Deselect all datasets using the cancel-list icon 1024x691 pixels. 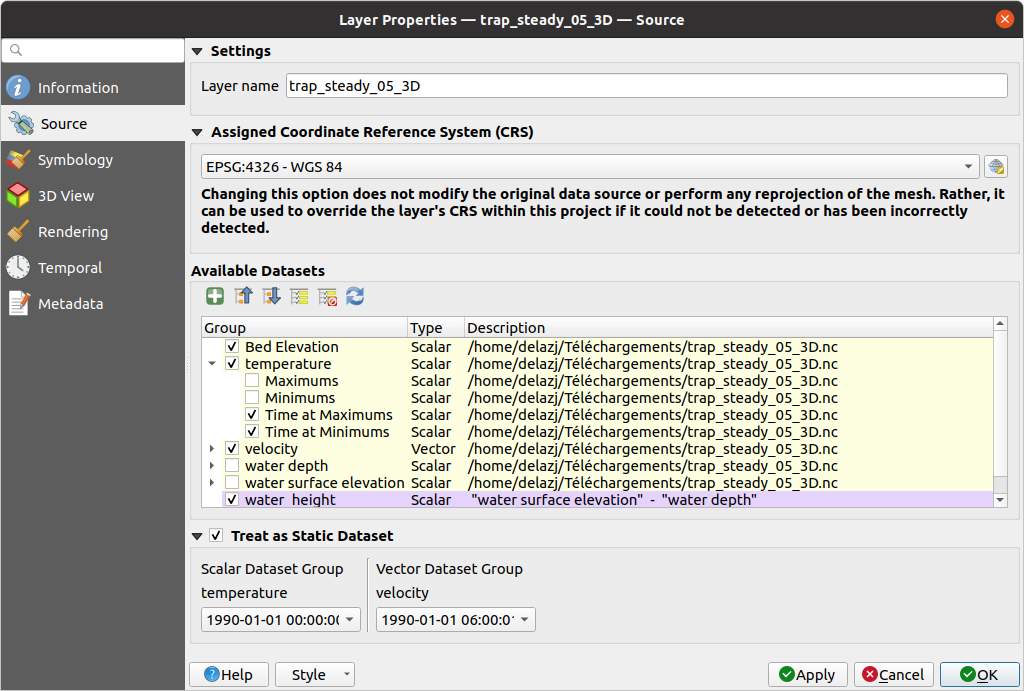tap(327, 296)
